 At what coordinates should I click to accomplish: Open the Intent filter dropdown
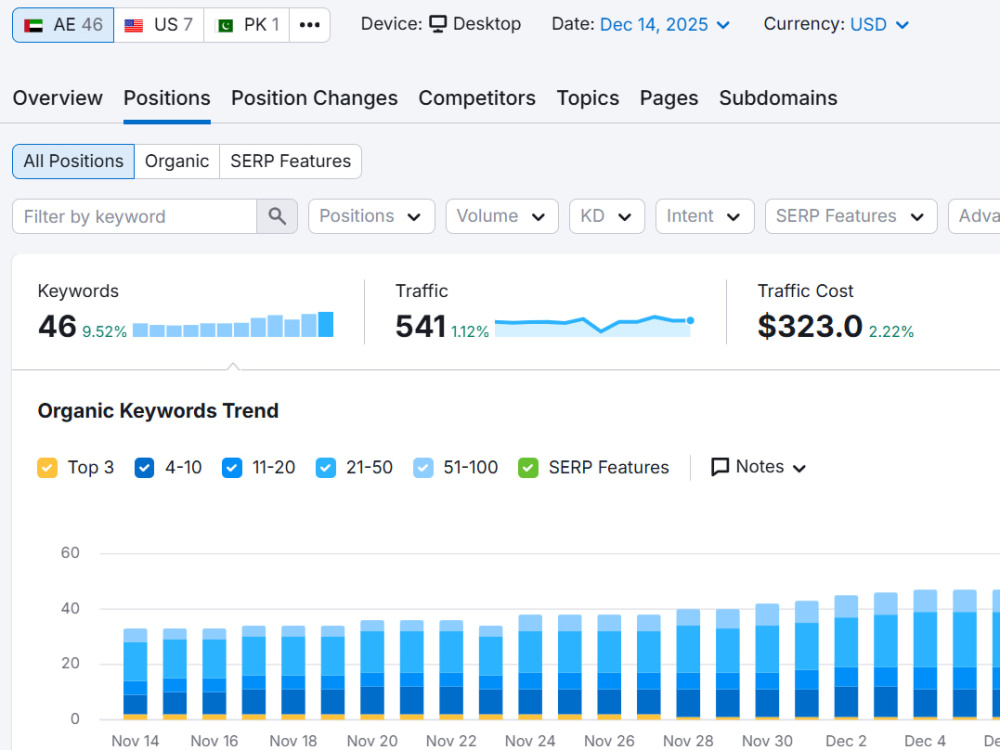point(705,216)
